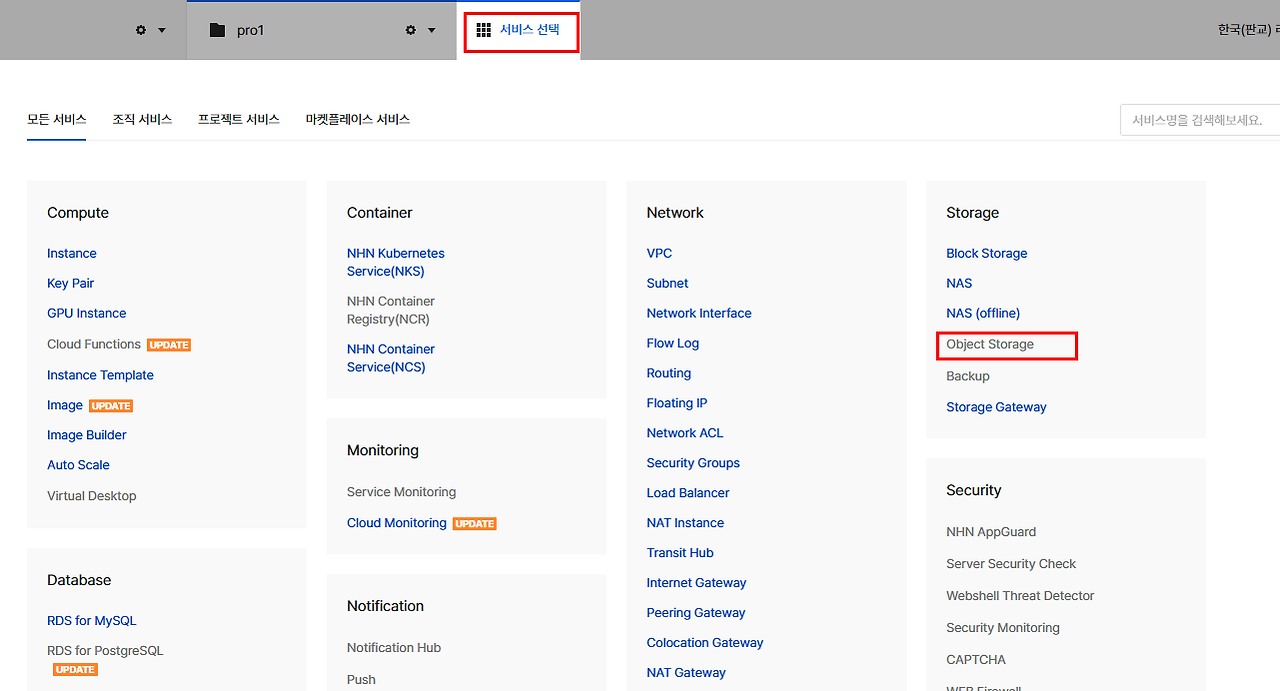The width and height of the screenshot is (1280, 691).
Task: Open Security Groups service
Action: point(693,463)
